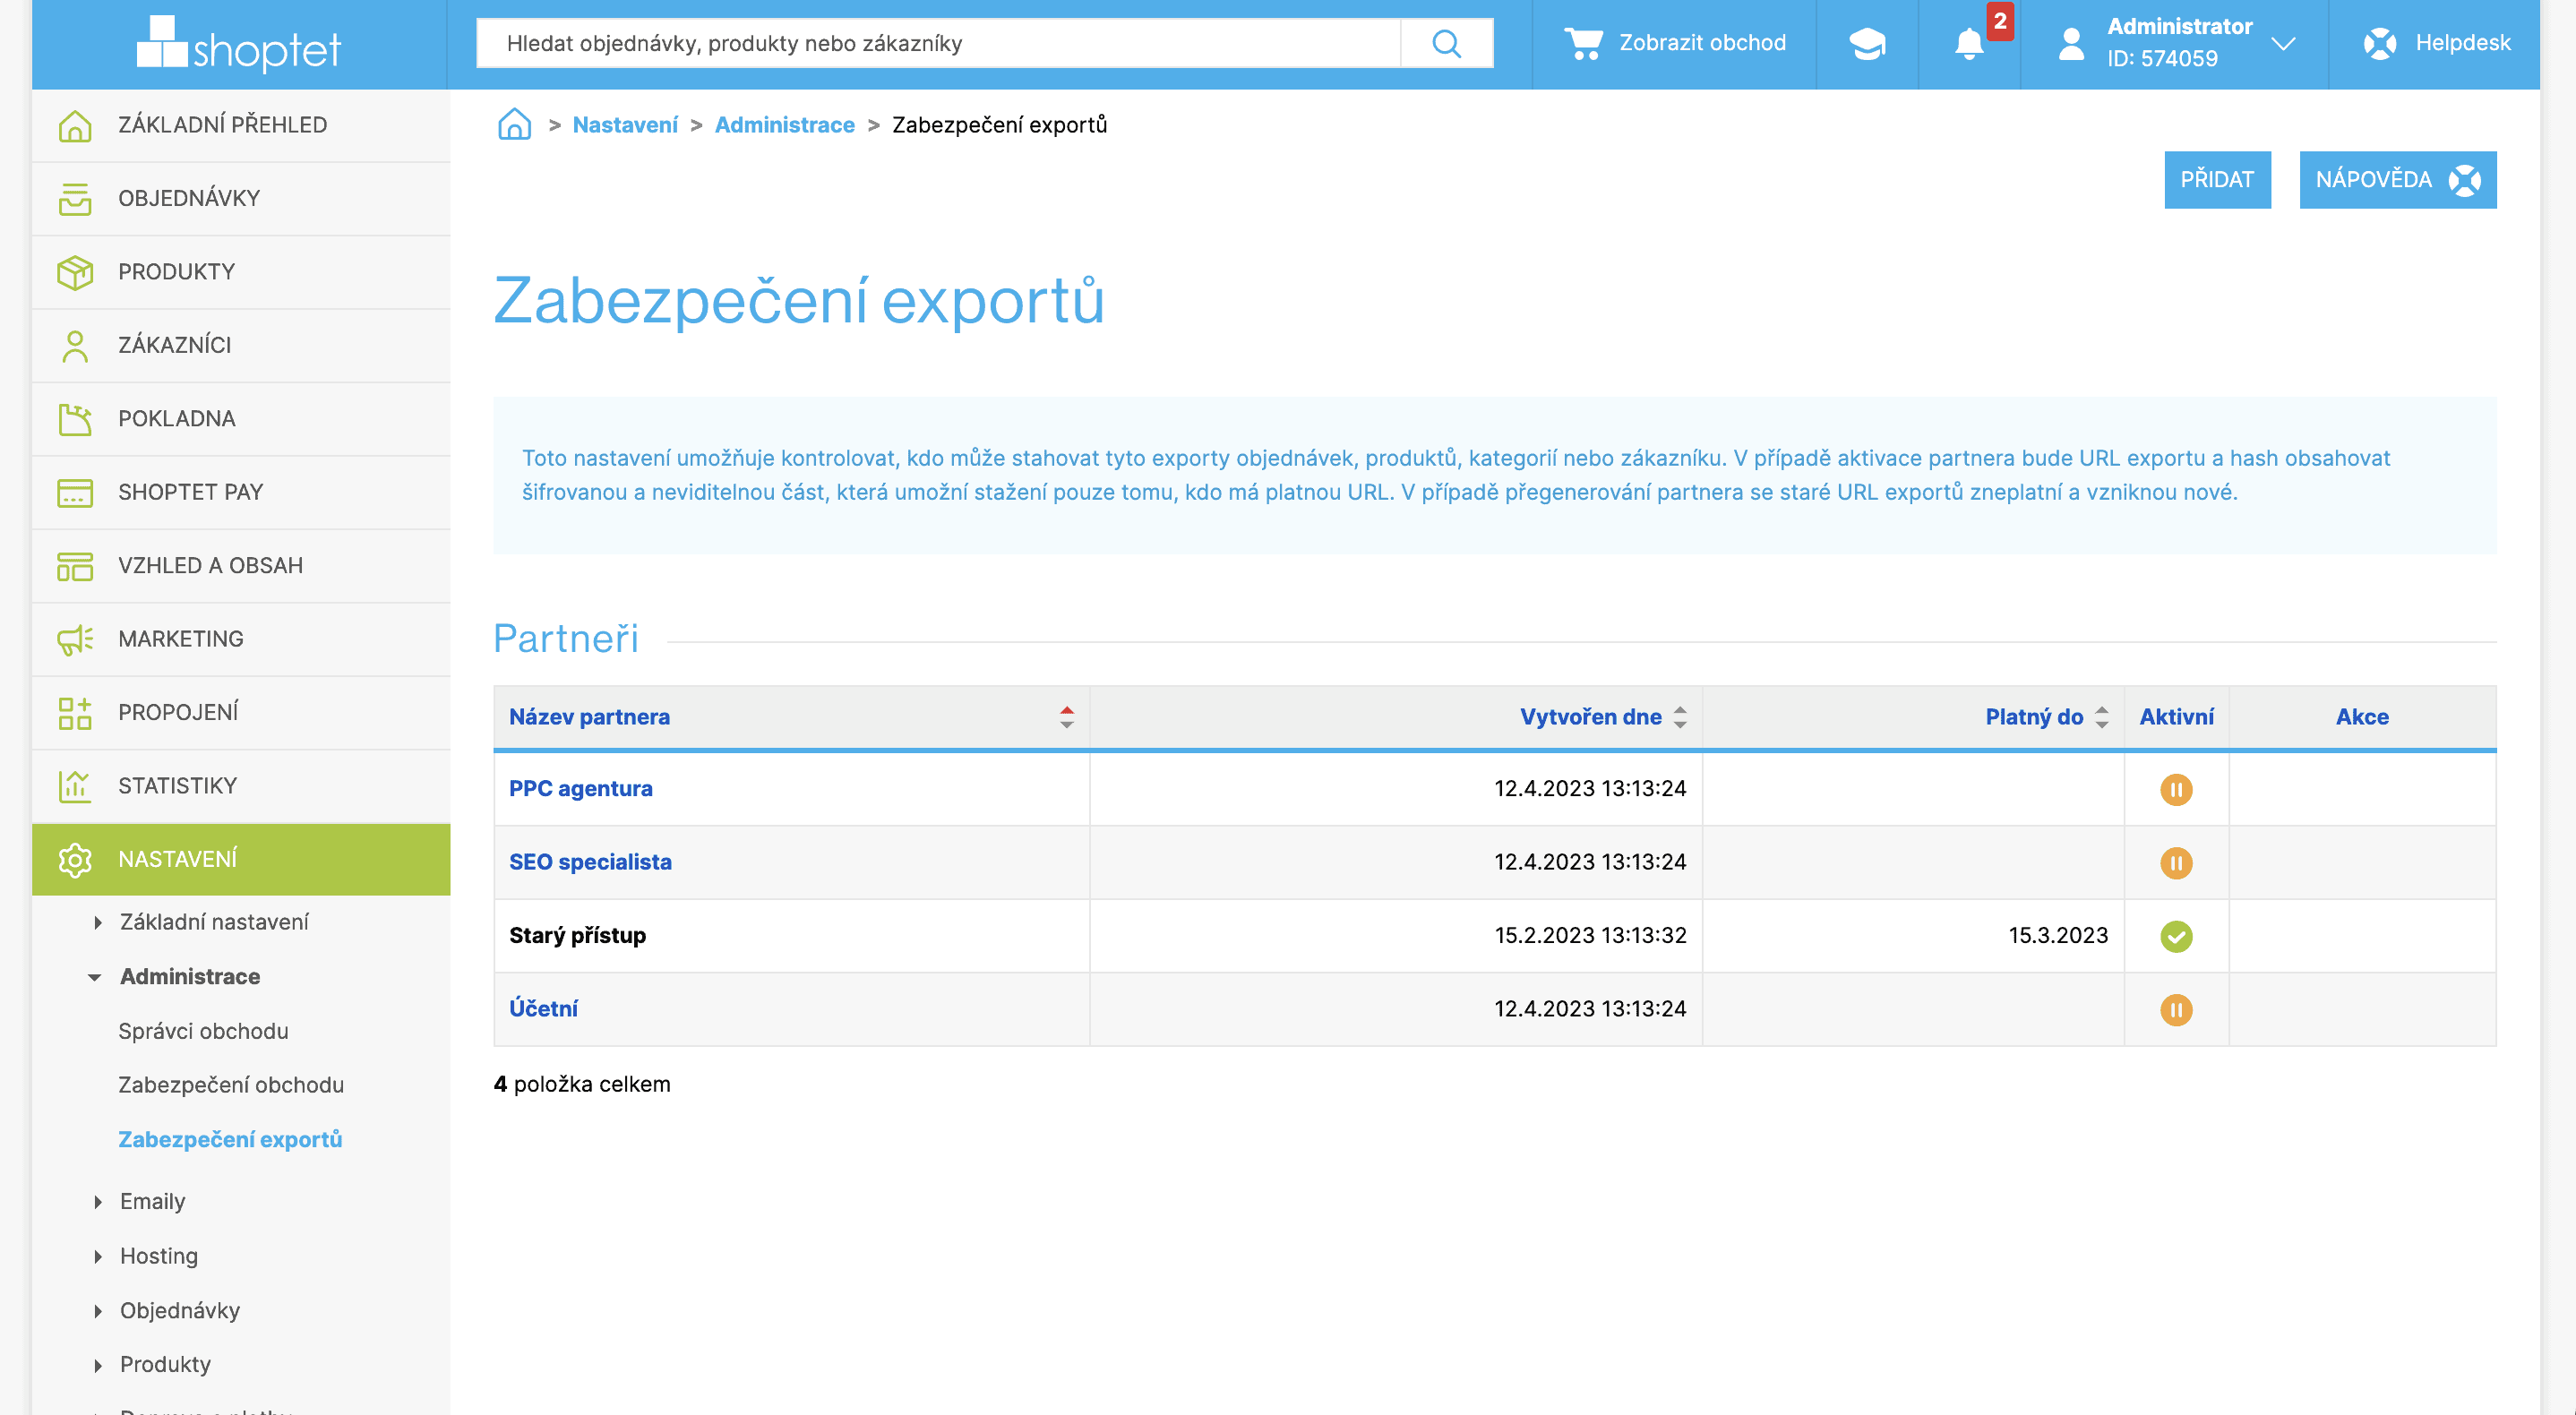Viewport: 2576px width, 1415px height.
Task: Click the inbox icon beside Objednávky
Action: pos(75,198)
